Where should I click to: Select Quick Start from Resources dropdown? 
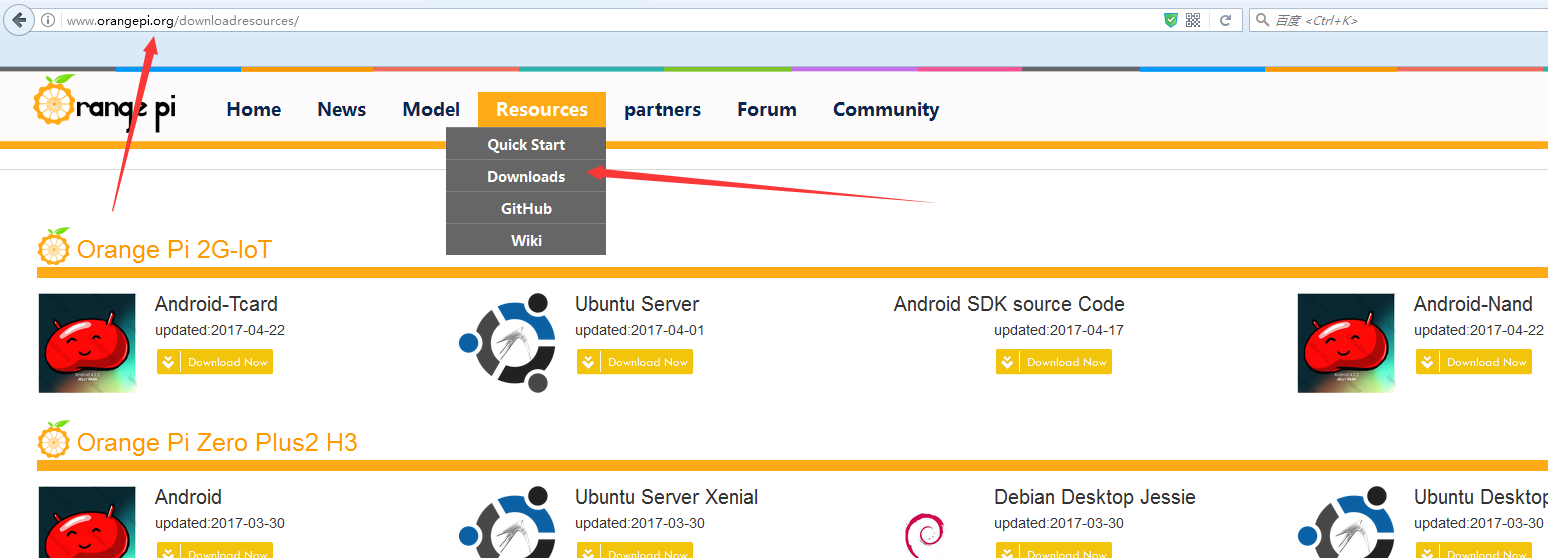click(x=526, y=144)
